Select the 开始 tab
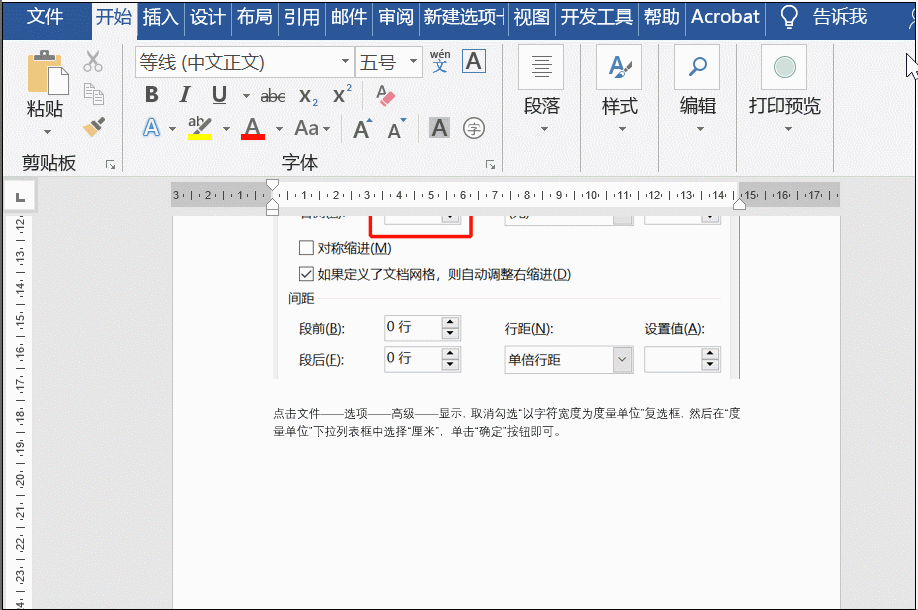This screenshot has height=610, width=918. 114,17
